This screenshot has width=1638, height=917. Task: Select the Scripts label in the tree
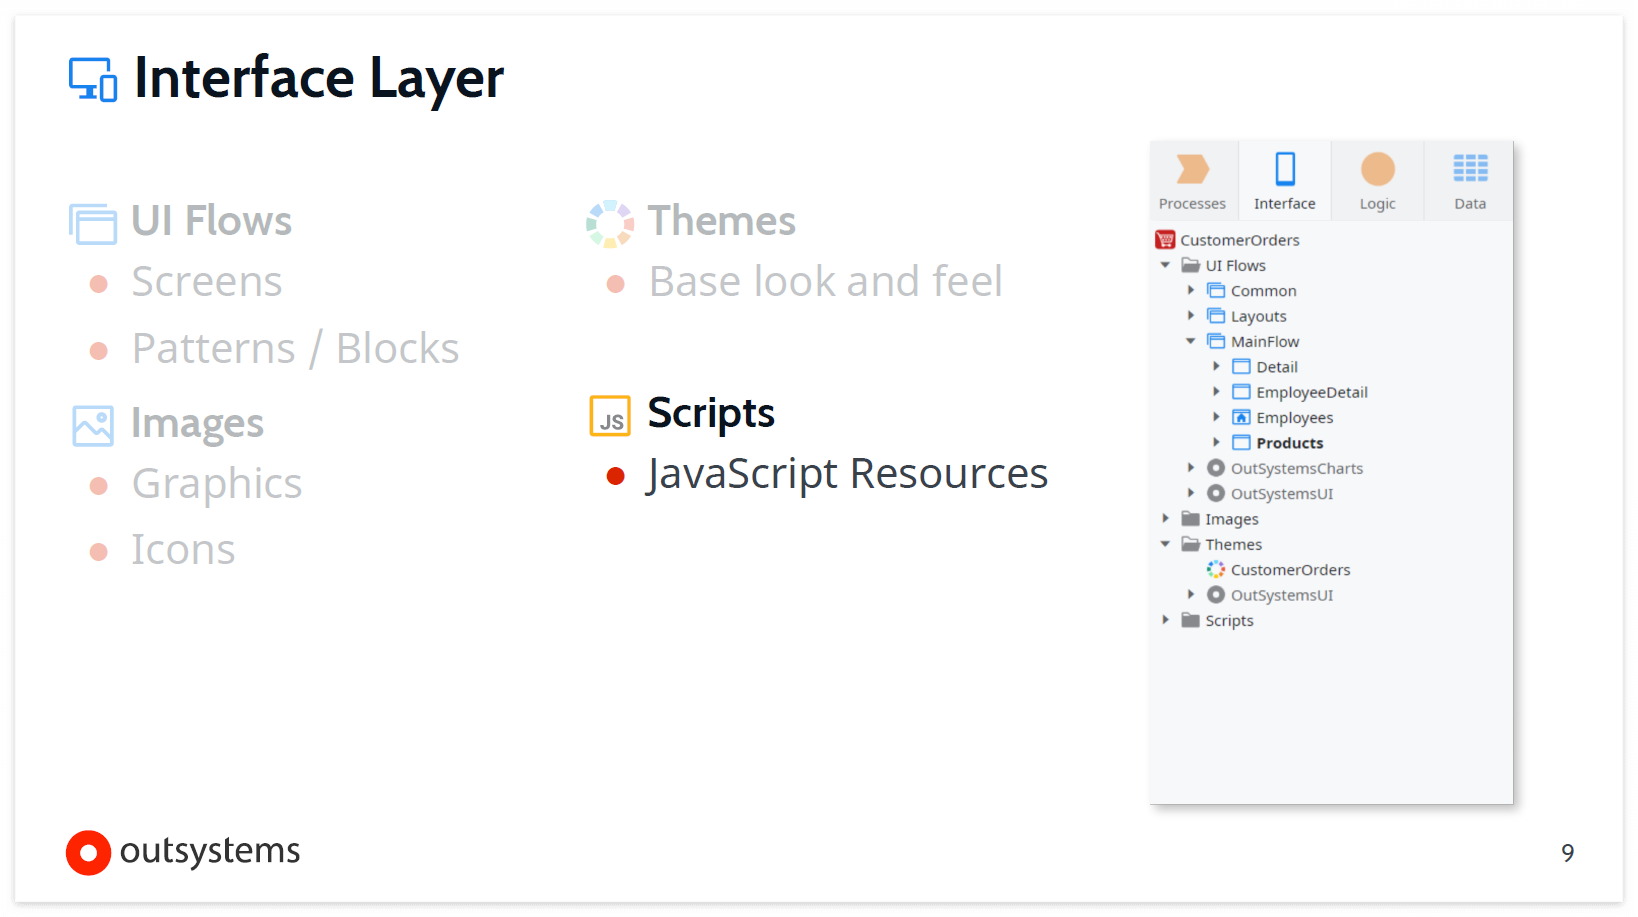[x=1229, y=621]
